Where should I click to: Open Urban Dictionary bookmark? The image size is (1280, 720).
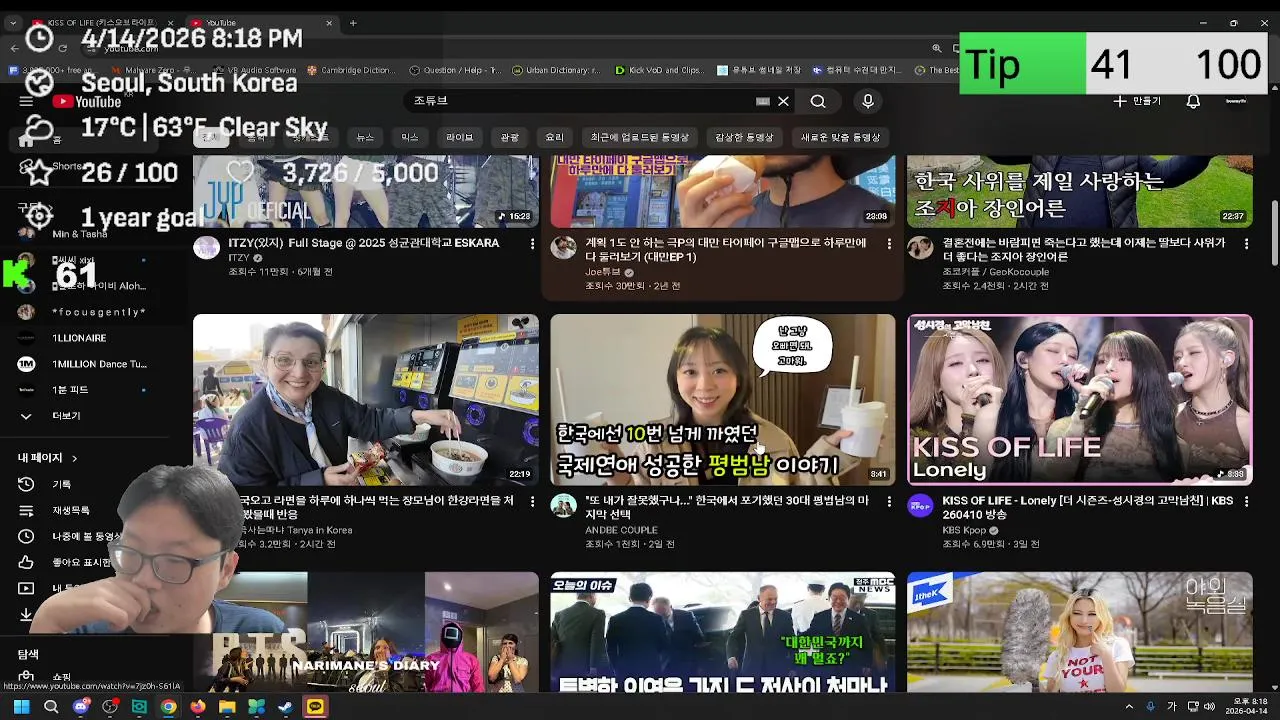point(556,70)
